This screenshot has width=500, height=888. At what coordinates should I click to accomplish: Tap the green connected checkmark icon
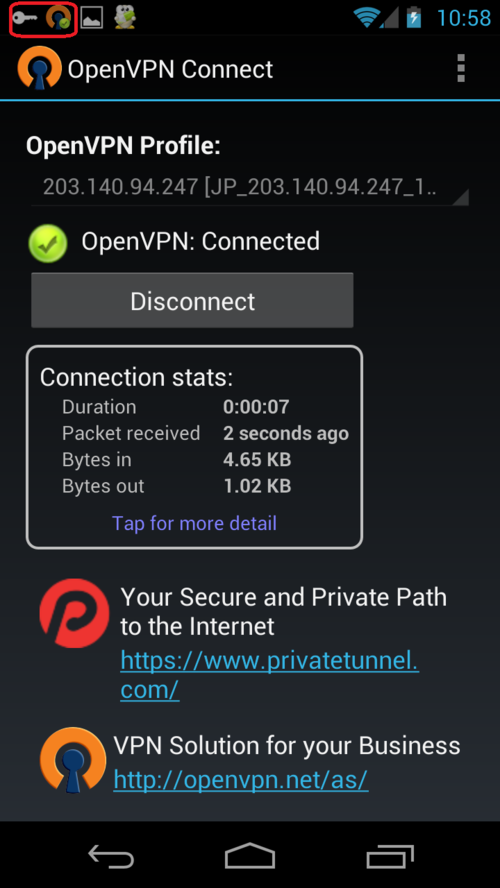[48, 243]
